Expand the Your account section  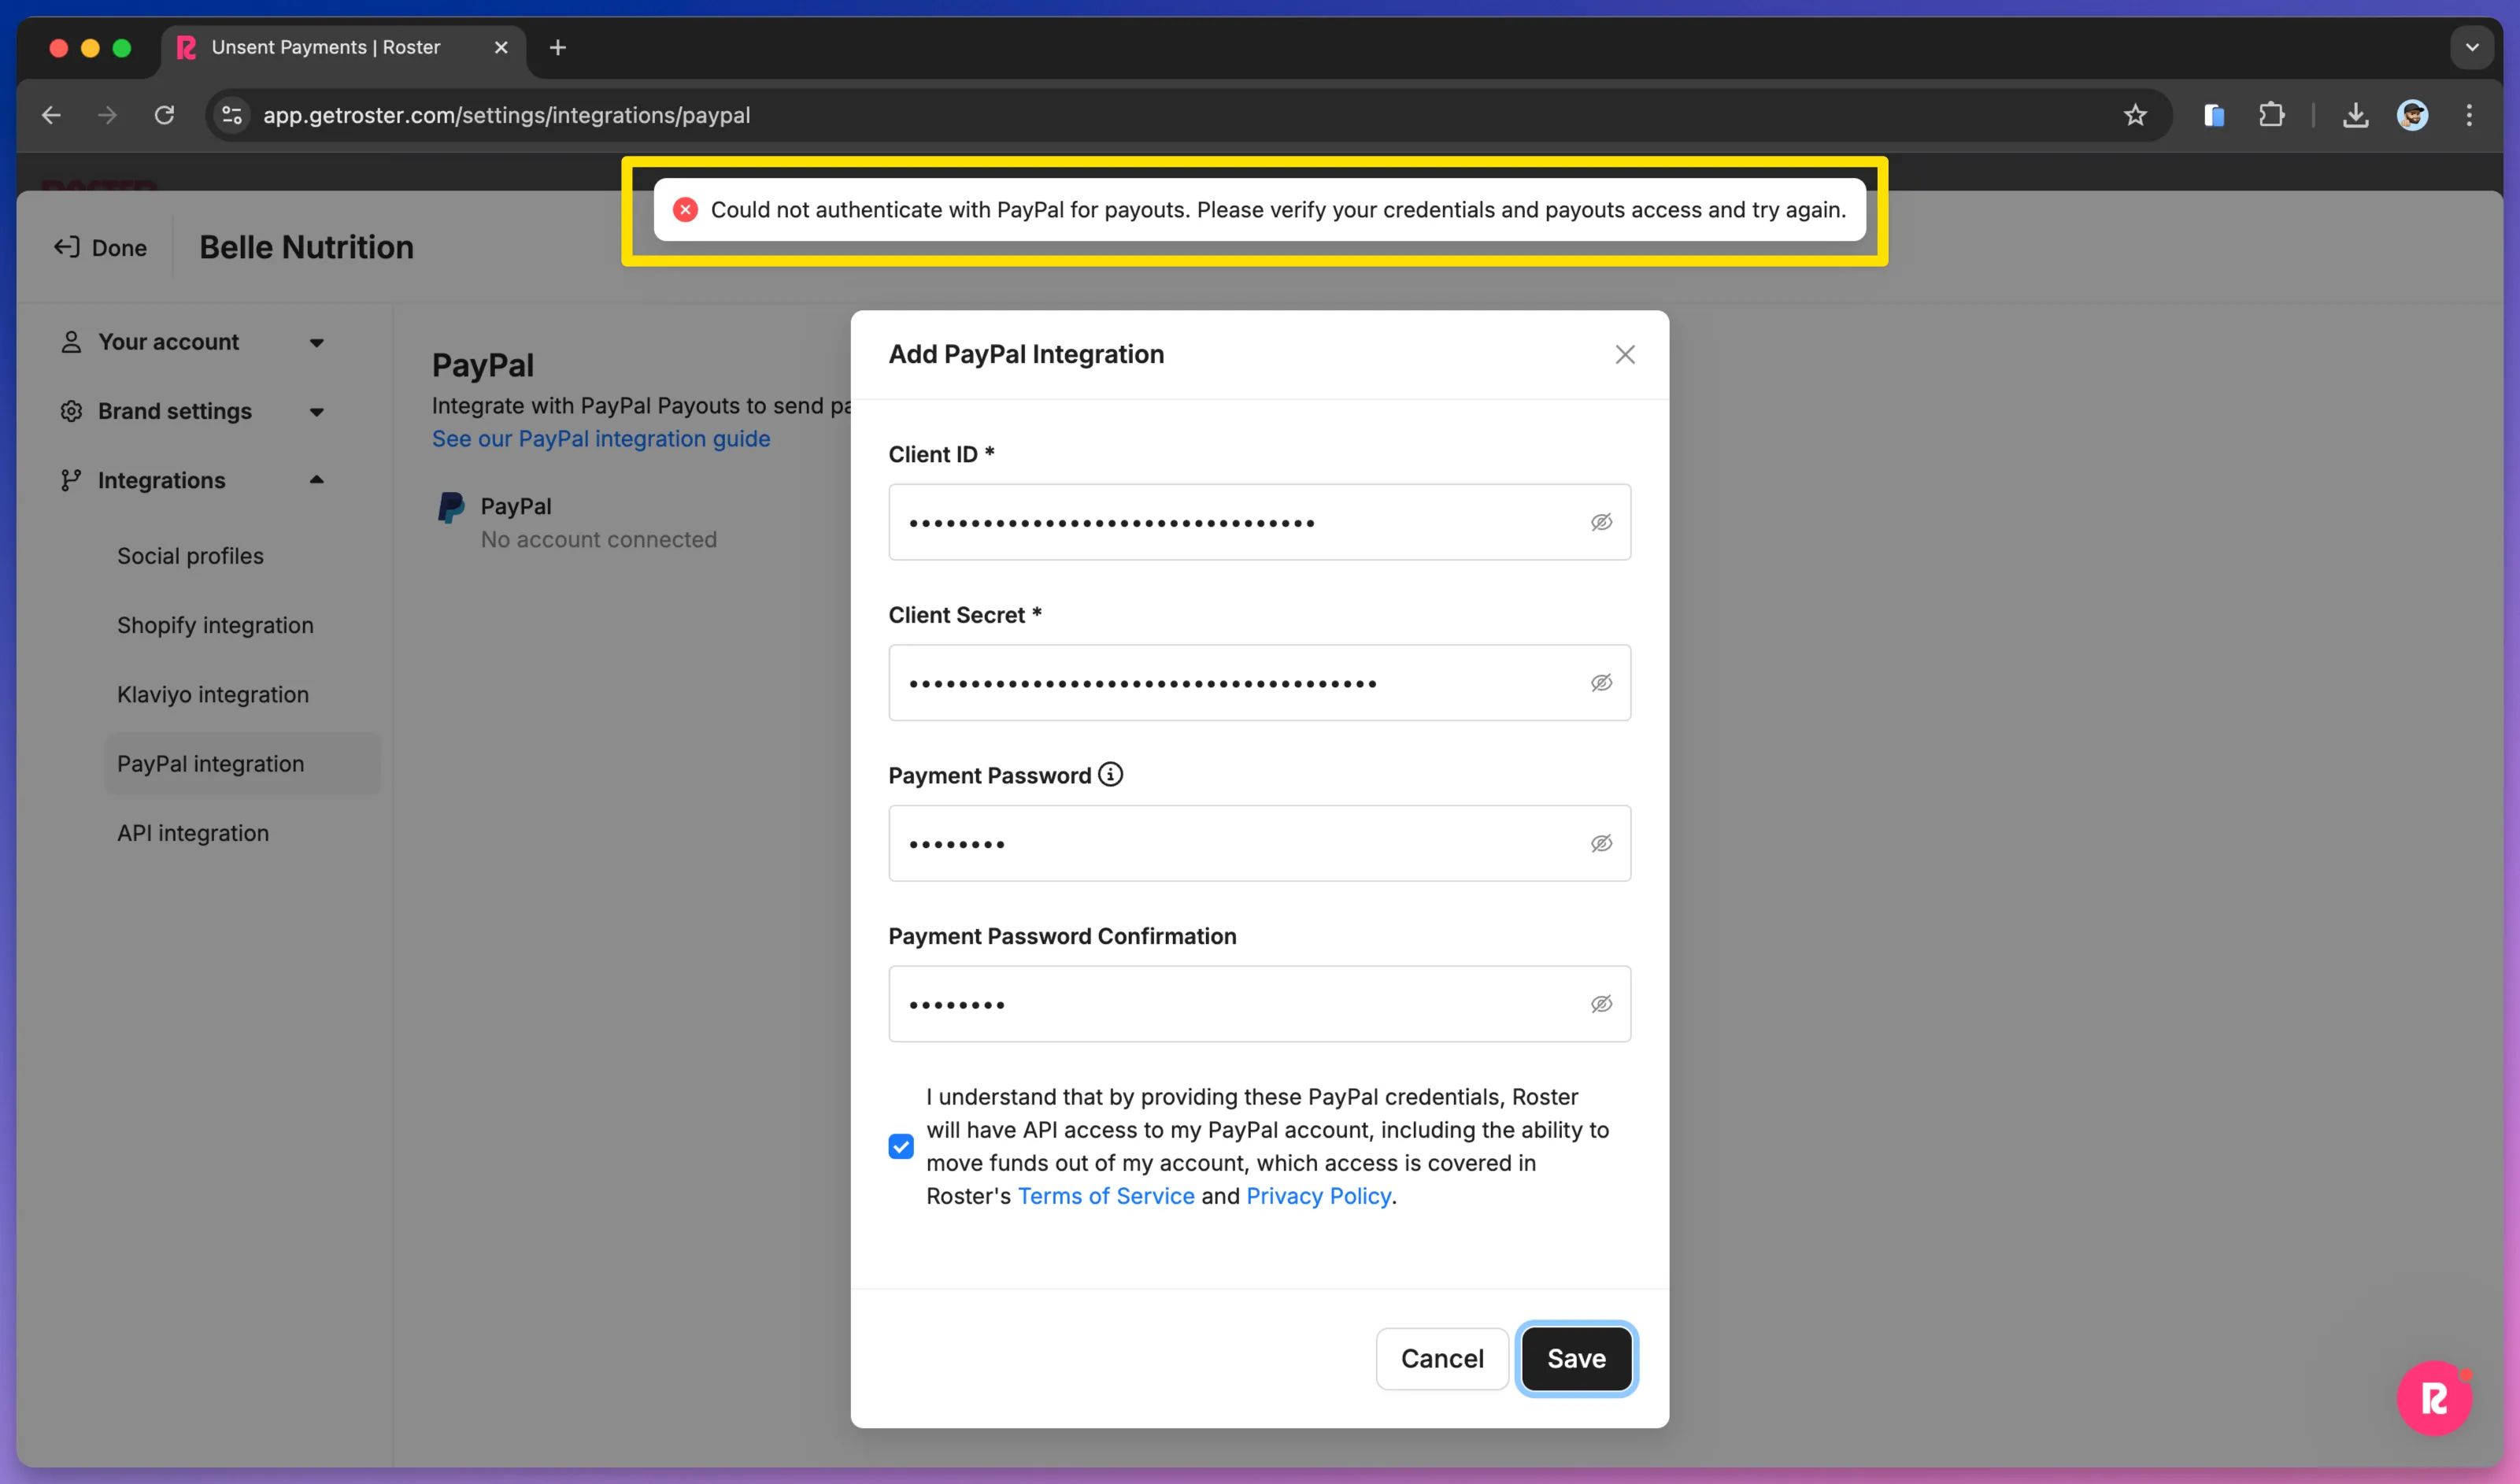193,342
